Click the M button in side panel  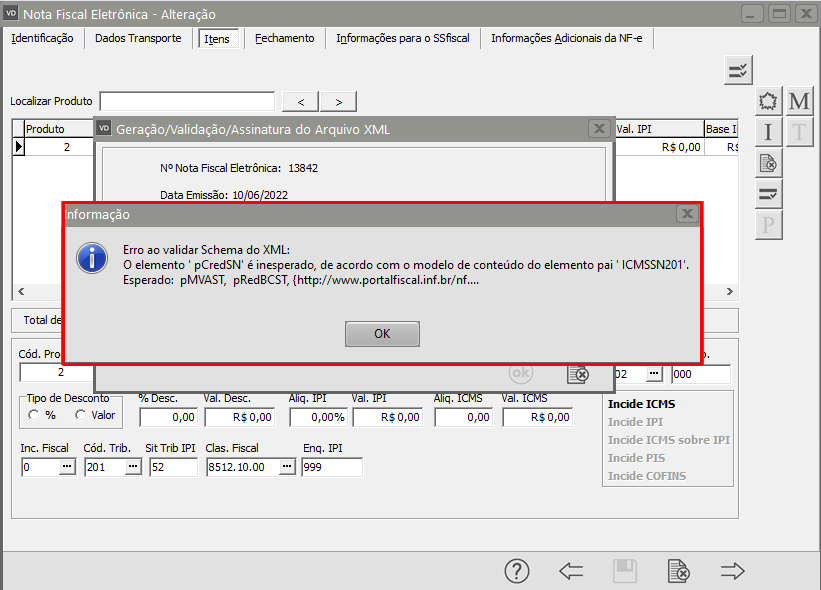(799, 101)
